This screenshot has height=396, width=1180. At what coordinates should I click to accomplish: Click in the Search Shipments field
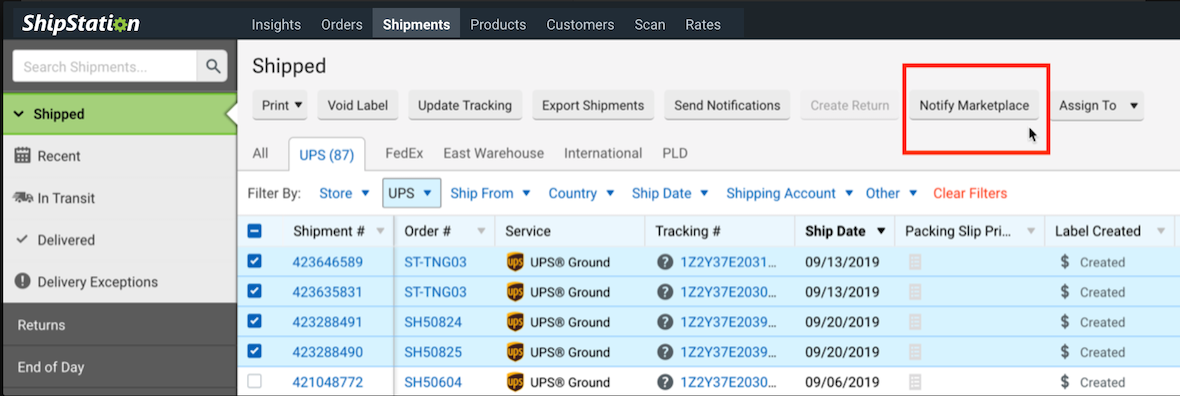pos(105,66)
